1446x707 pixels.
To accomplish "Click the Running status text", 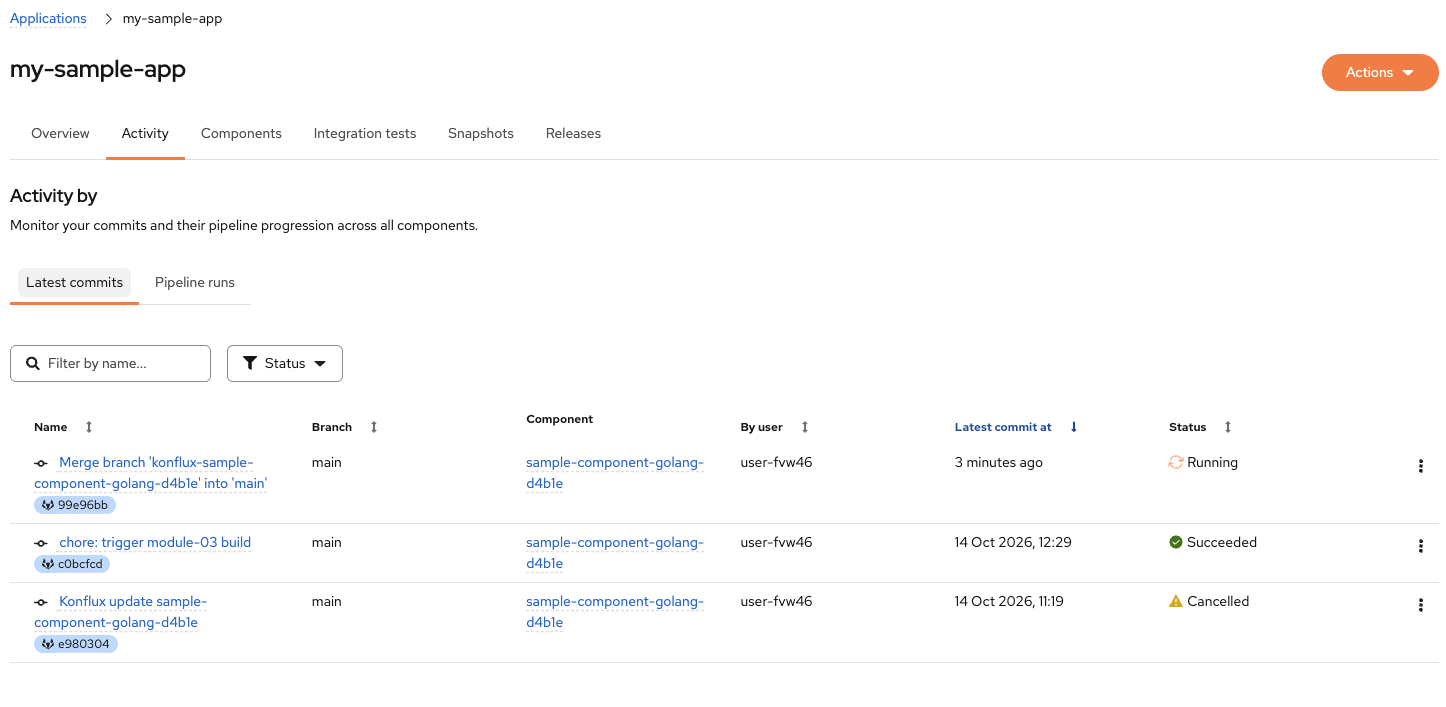I will coord(1213,462).
